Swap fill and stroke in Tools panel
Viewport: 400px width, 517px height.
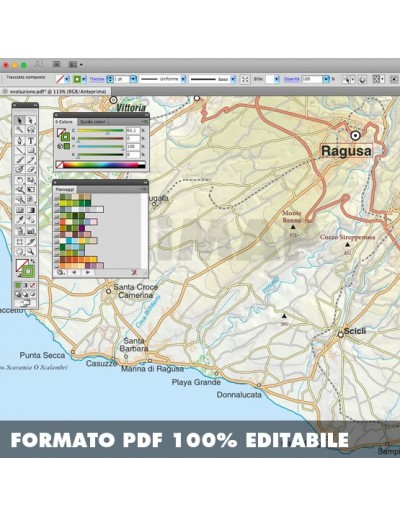tap(33, 261)
